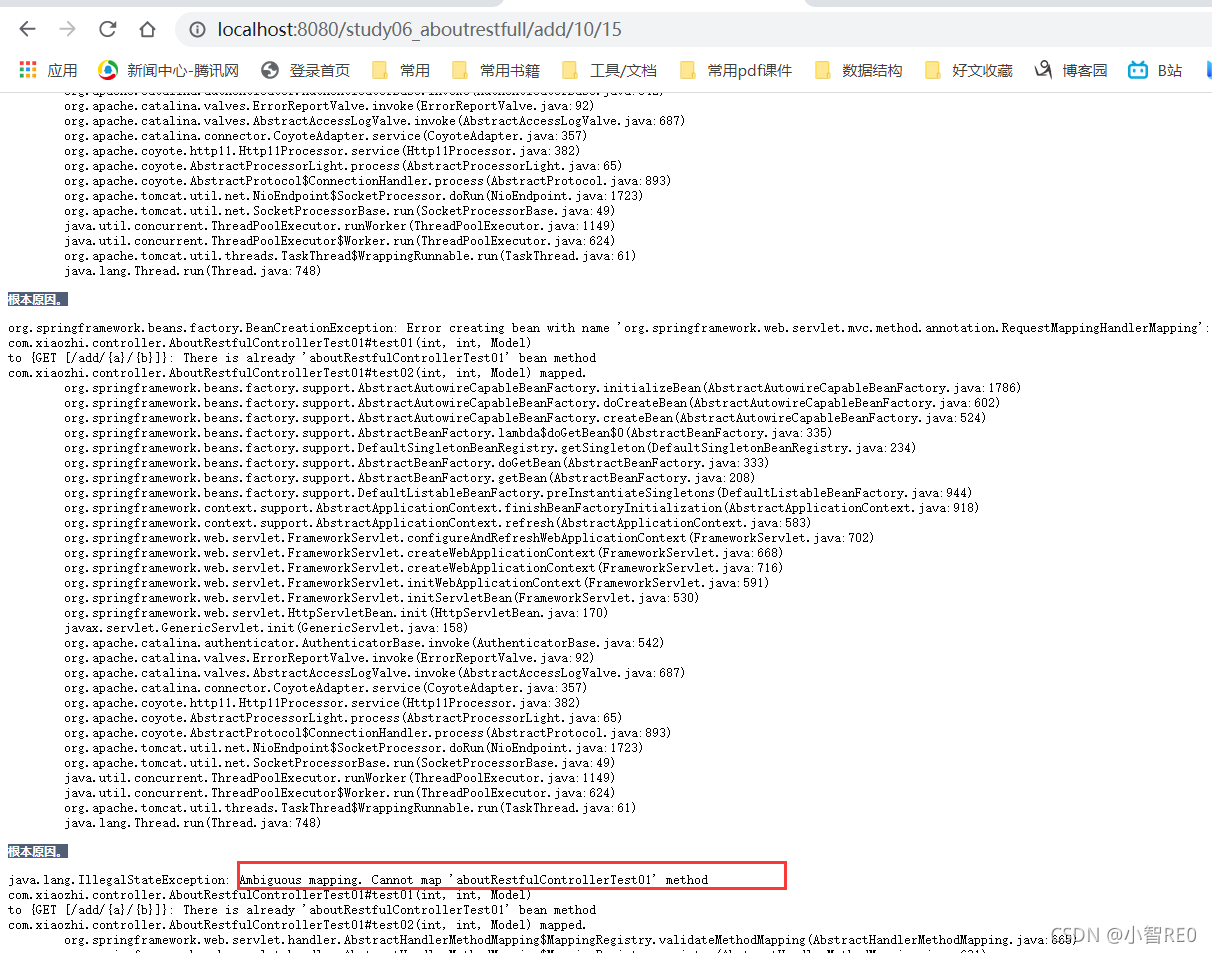The image size is (1212, 953).
Task: Open the 工具/文档 bookmark folder
Action: (x=609, y=70)
